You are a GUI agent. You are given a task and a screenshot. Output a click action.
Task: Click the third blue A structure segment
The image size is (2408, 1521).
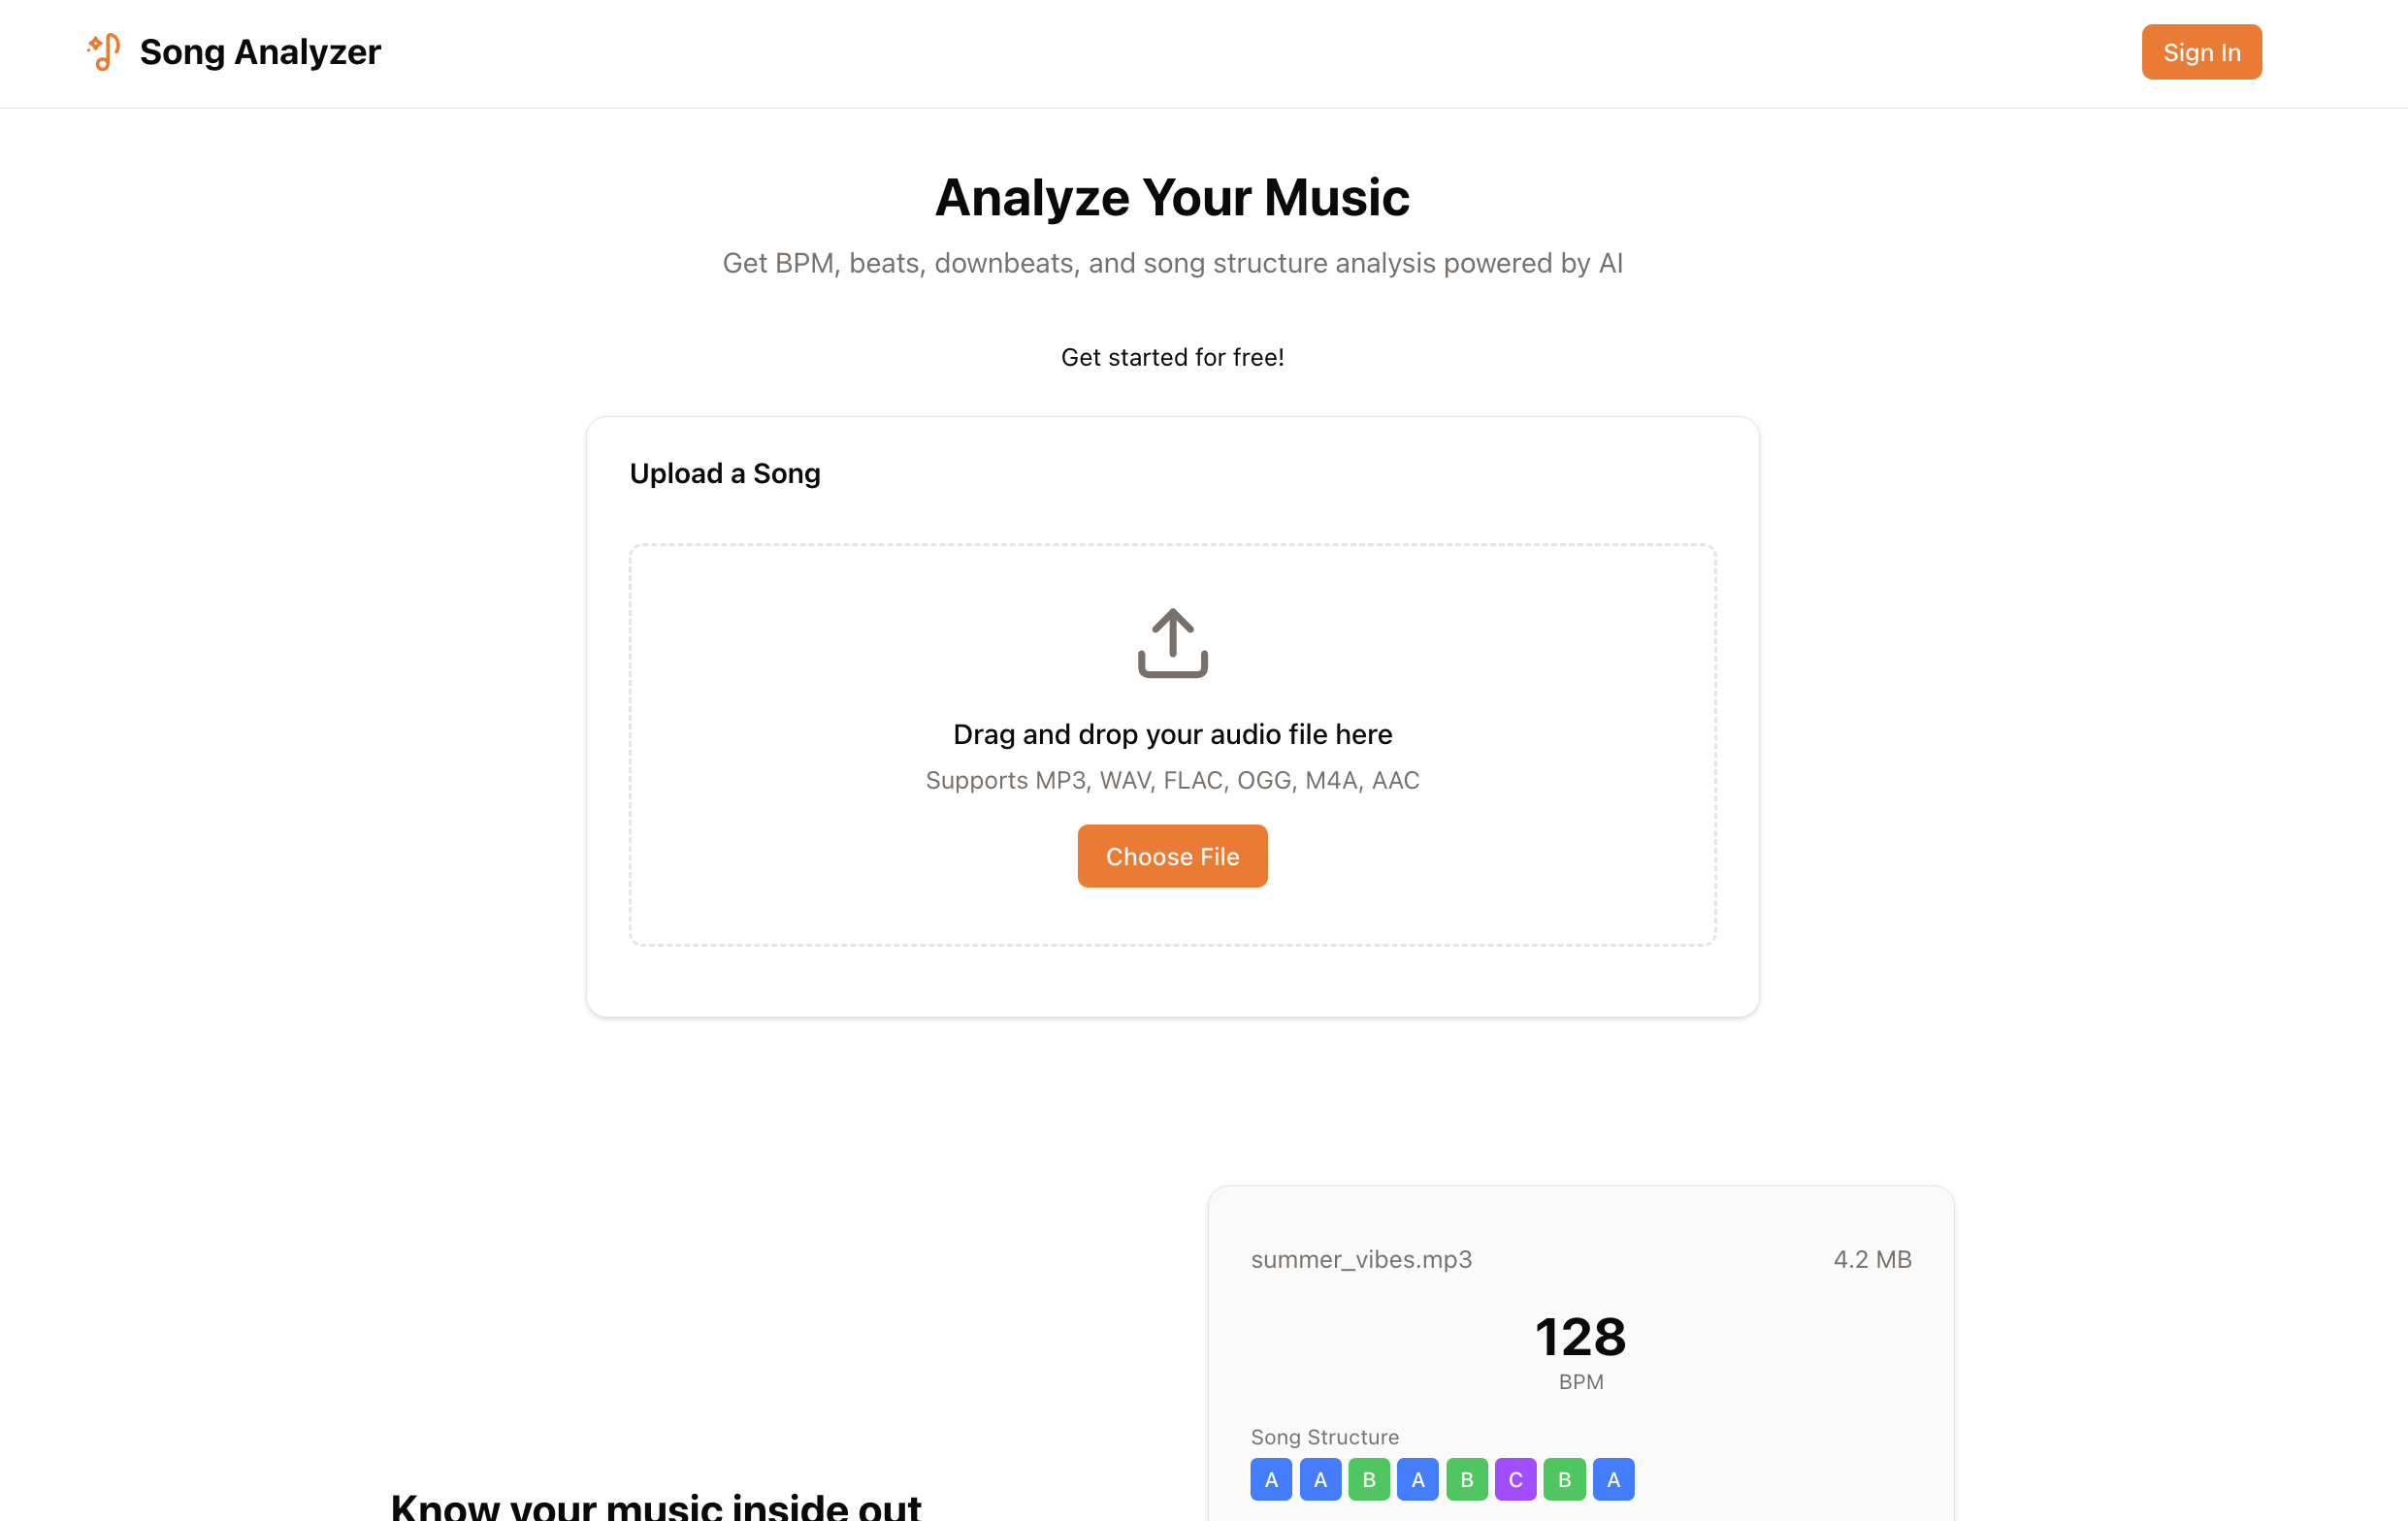click(x=1418, y=1479)
